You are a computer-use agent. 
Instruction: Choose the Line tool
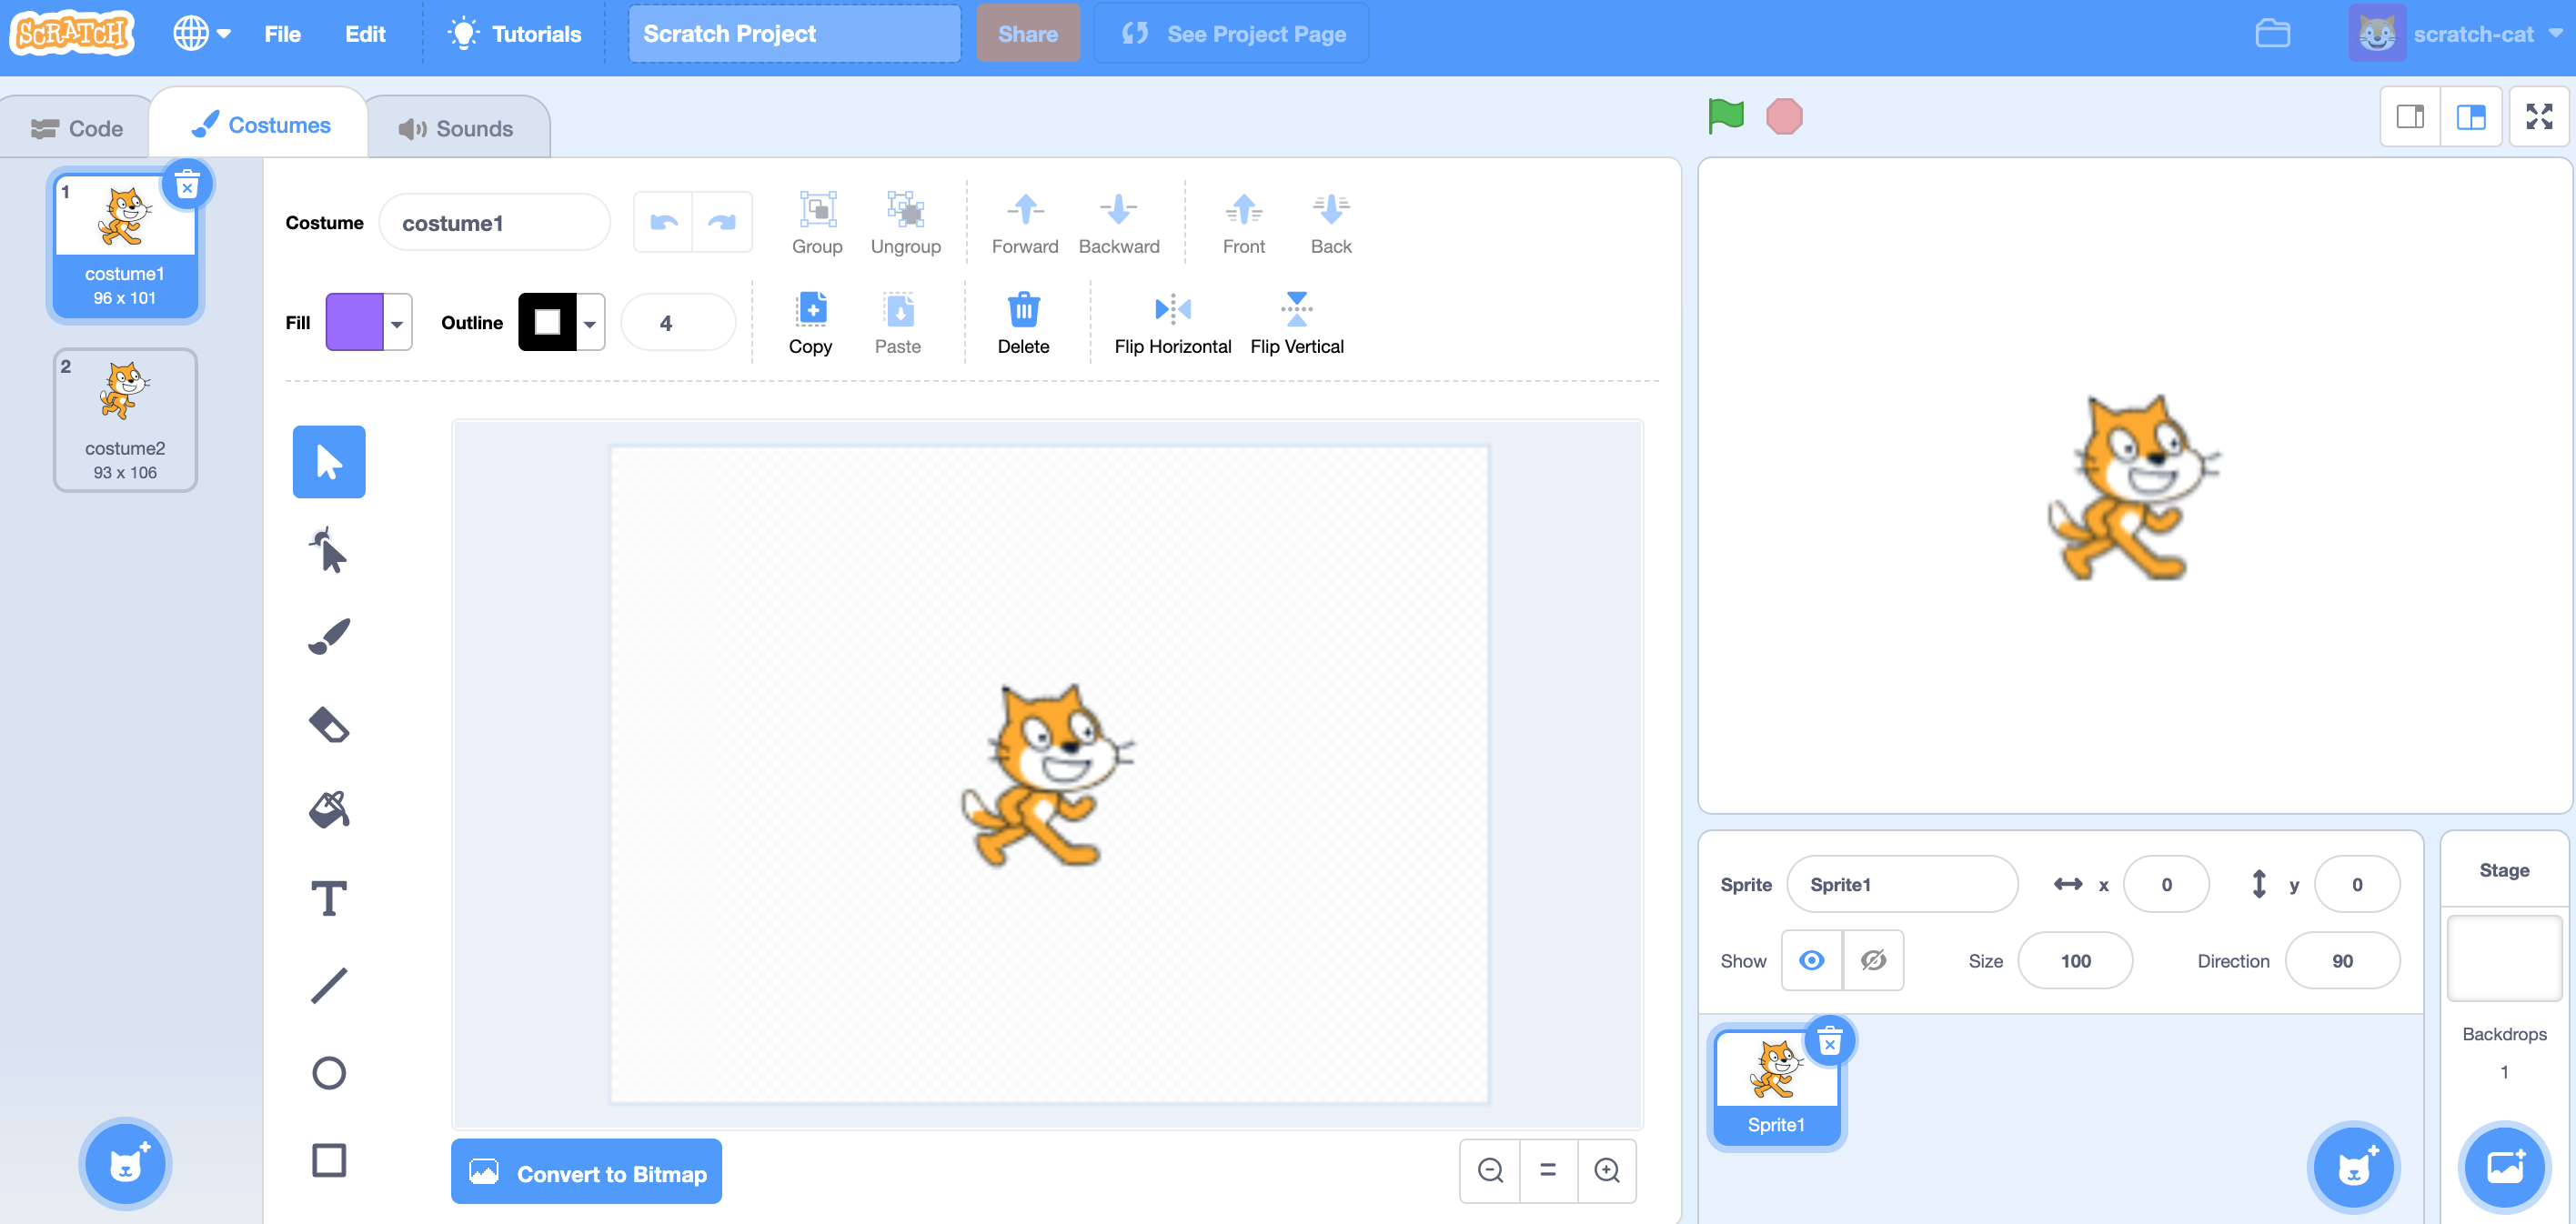328,984
